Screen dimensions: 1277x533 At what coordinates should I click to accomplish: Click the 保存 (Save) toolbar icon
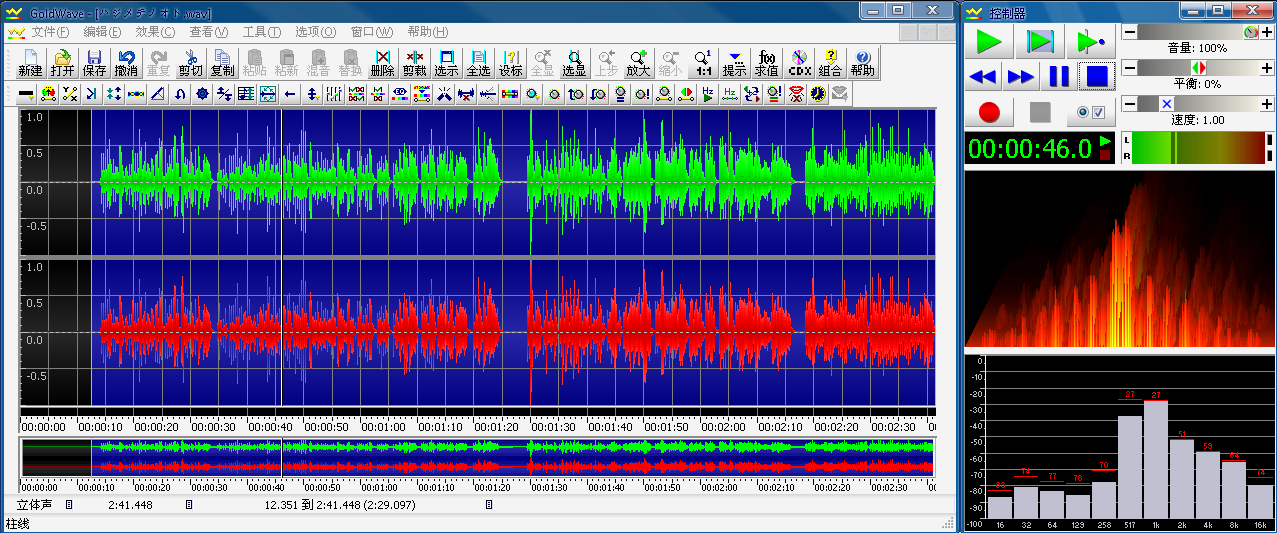pos(94,63)
